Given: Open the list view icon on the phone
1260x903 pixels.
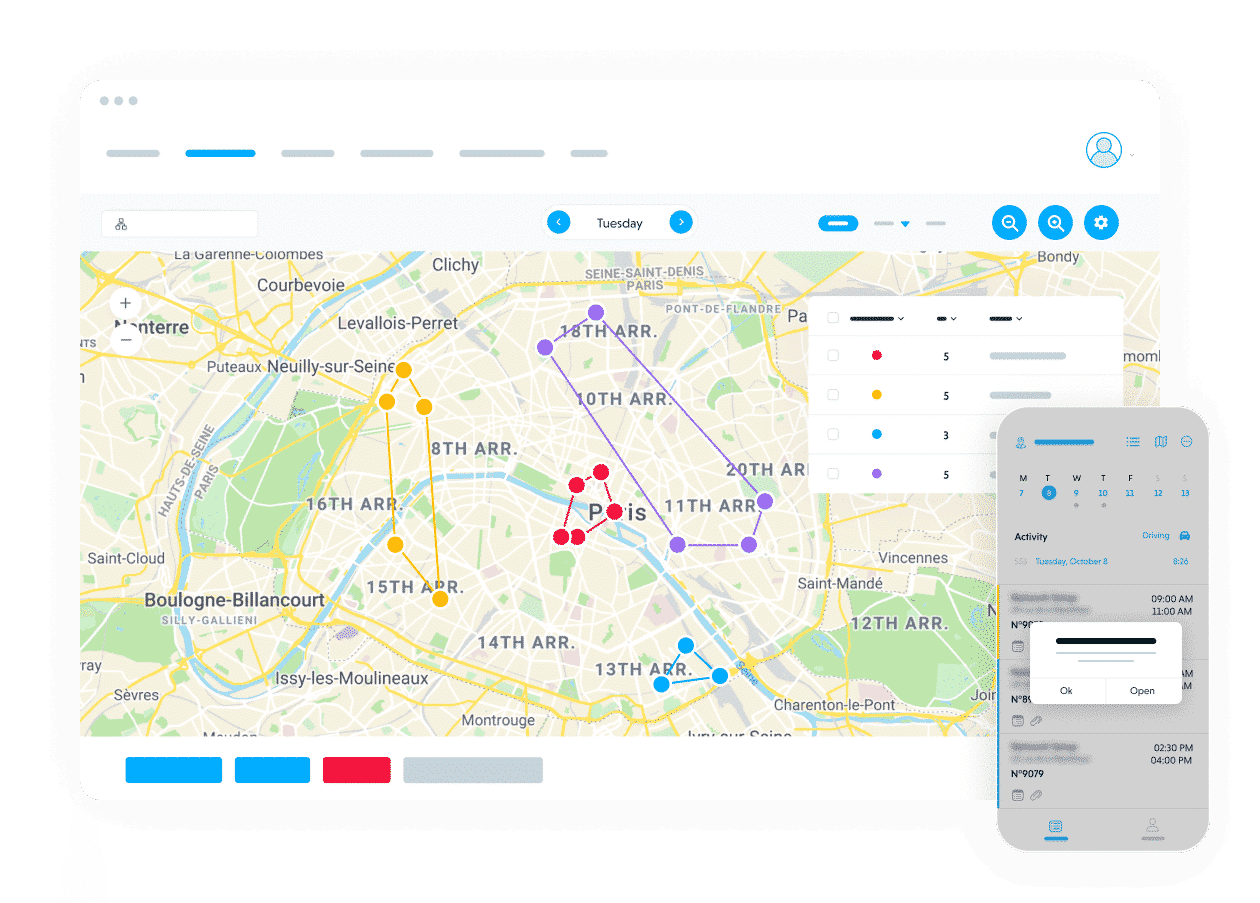Looking at the screenshot, I should (x=1133, y=441).
